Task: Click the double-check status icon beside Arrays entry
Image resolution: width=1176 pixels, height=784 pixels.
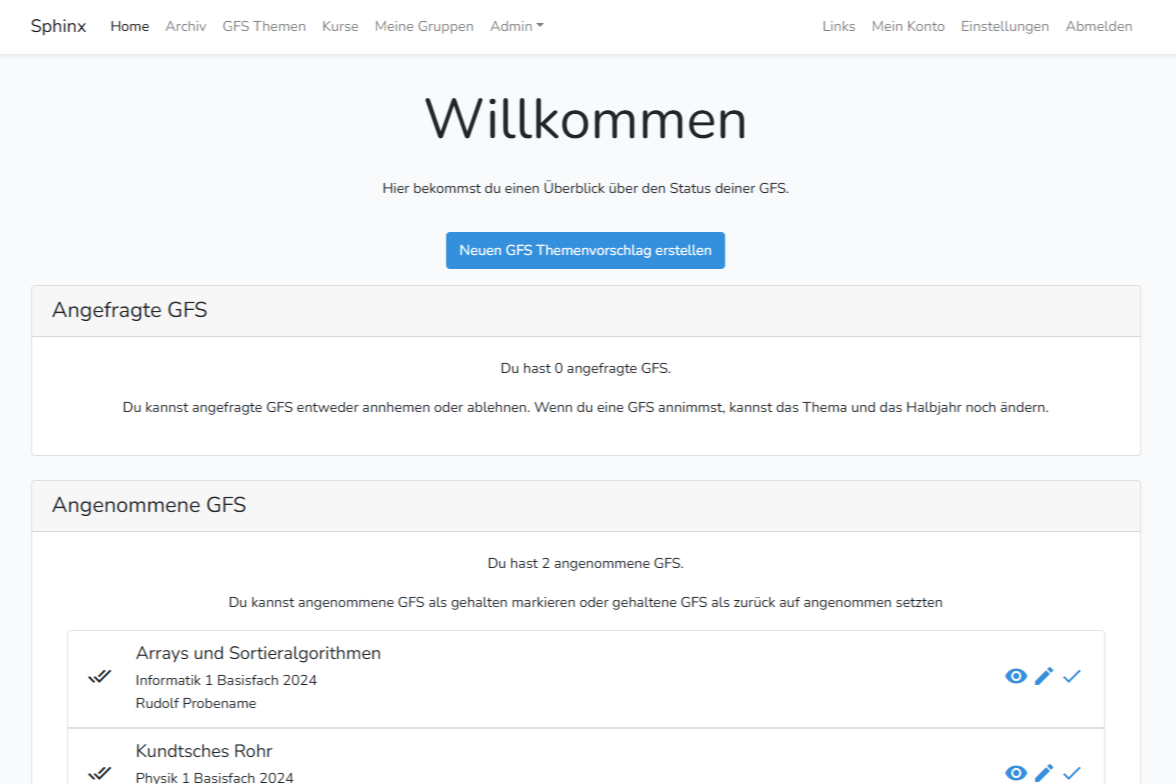Action: pyautogui.click(x=100, y=676)
